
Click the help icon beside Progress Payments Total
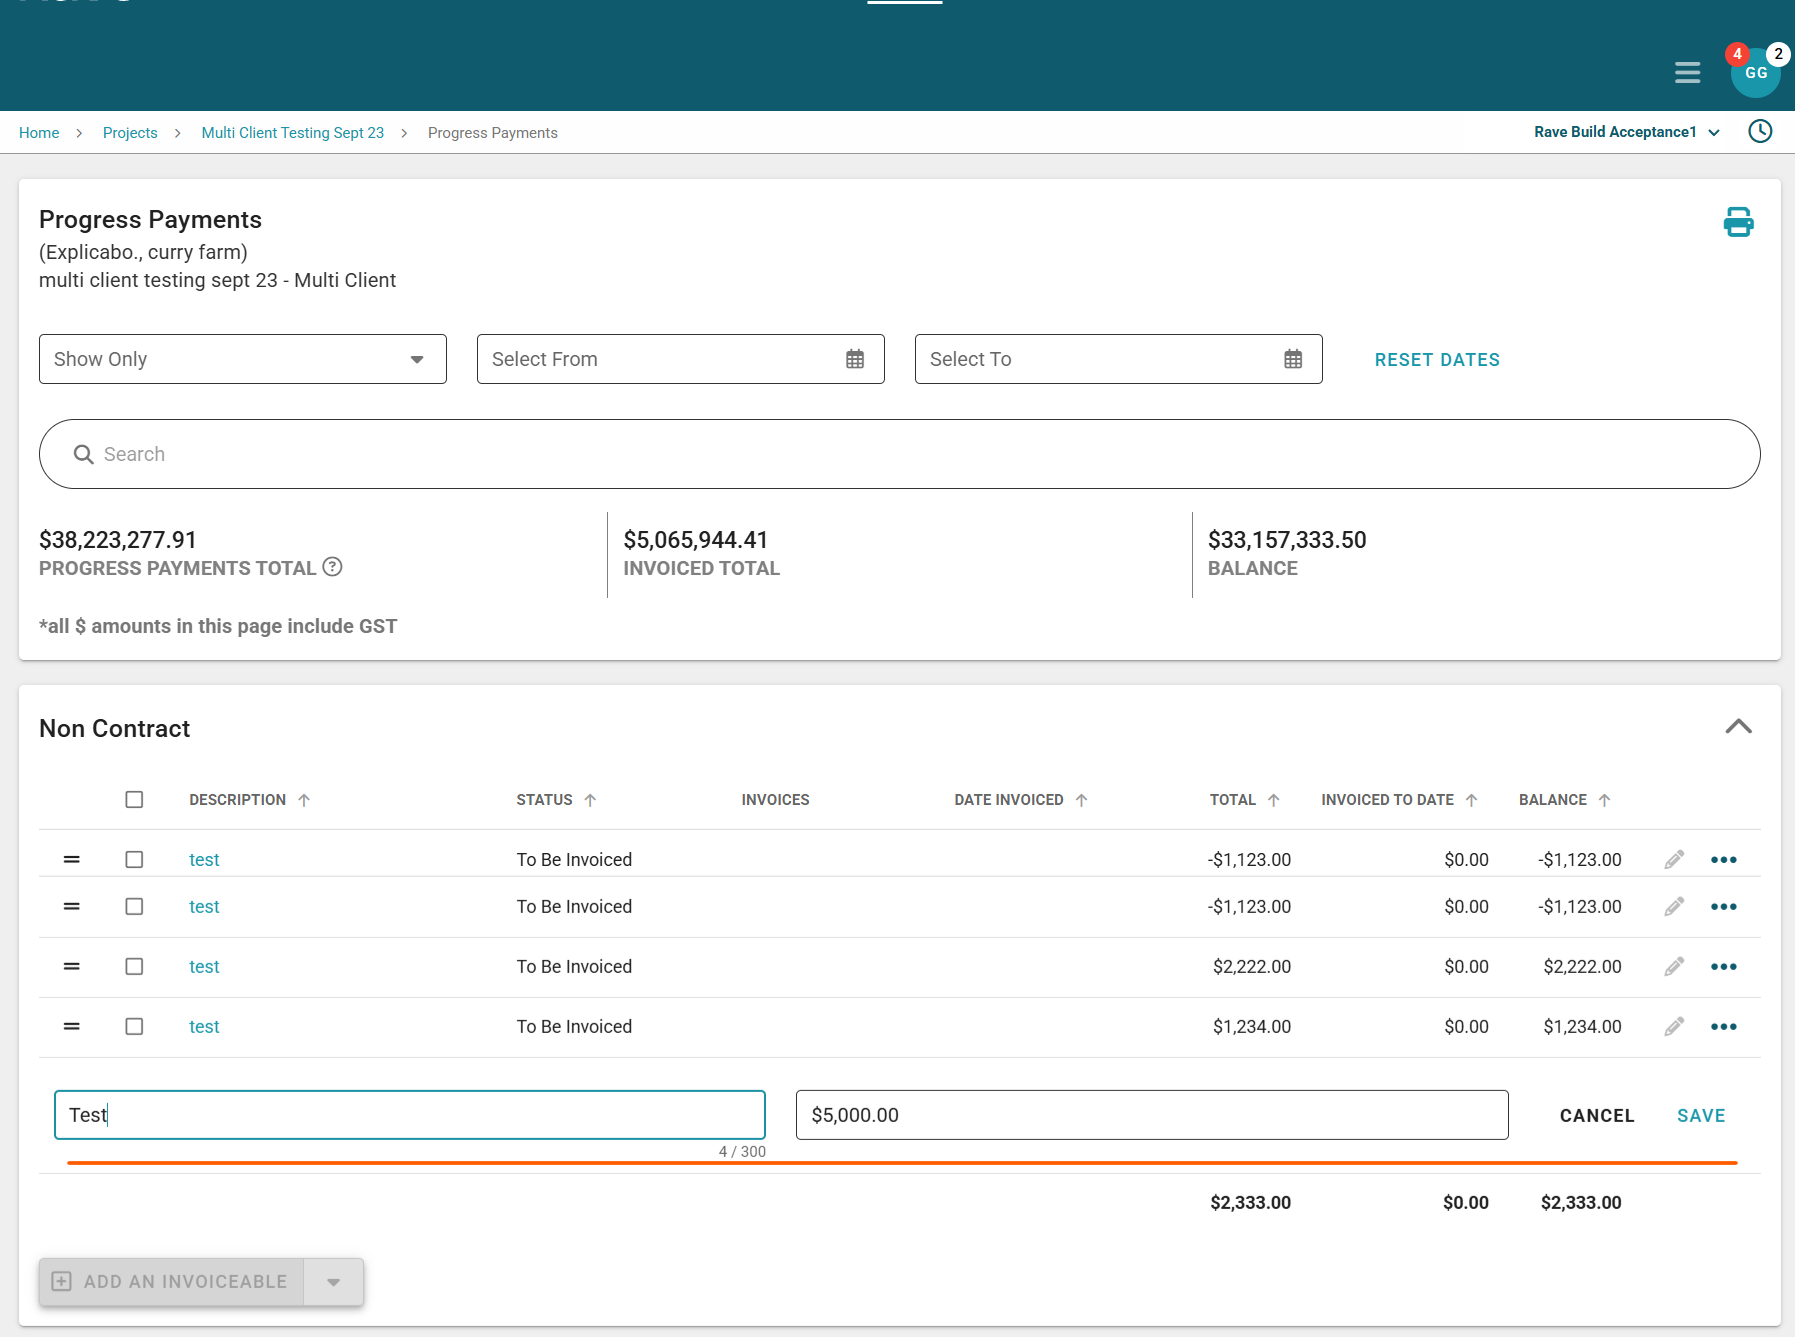[333, 567]
